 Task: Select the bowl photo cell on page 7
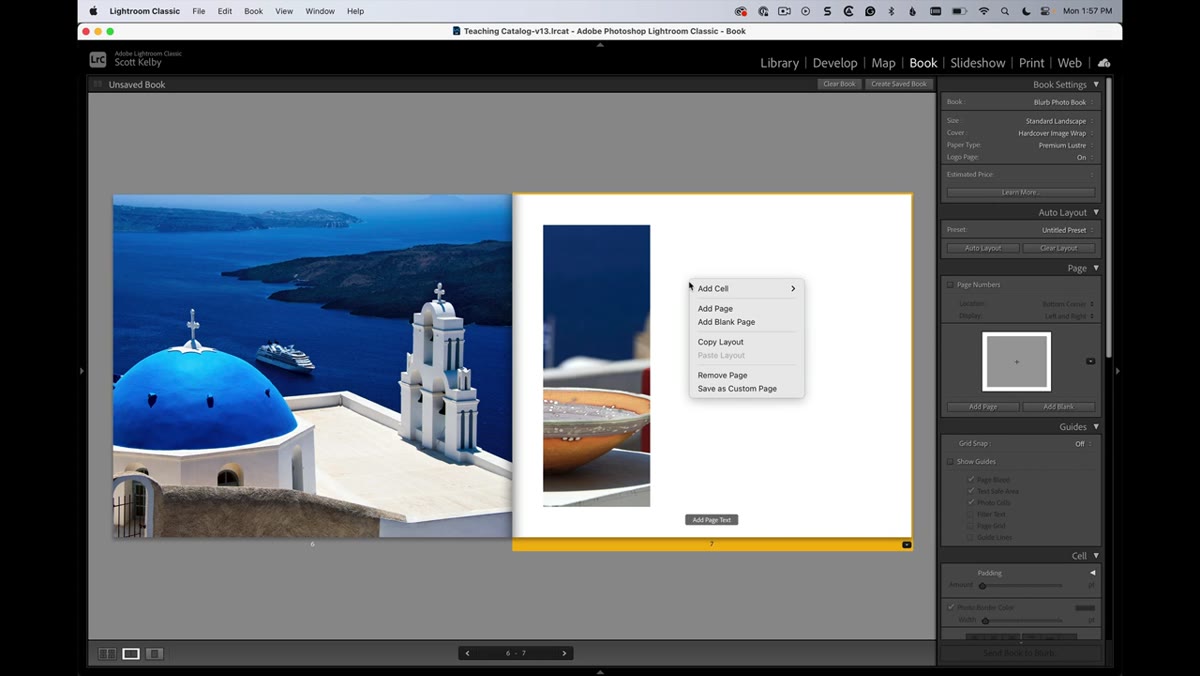click(596, 366)
